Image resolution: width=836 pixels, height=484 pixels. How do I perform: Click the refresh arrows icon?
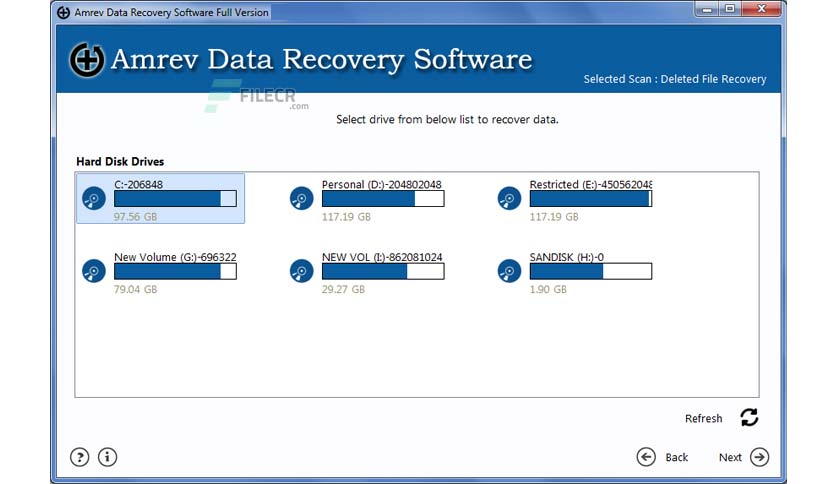[749, 417]
